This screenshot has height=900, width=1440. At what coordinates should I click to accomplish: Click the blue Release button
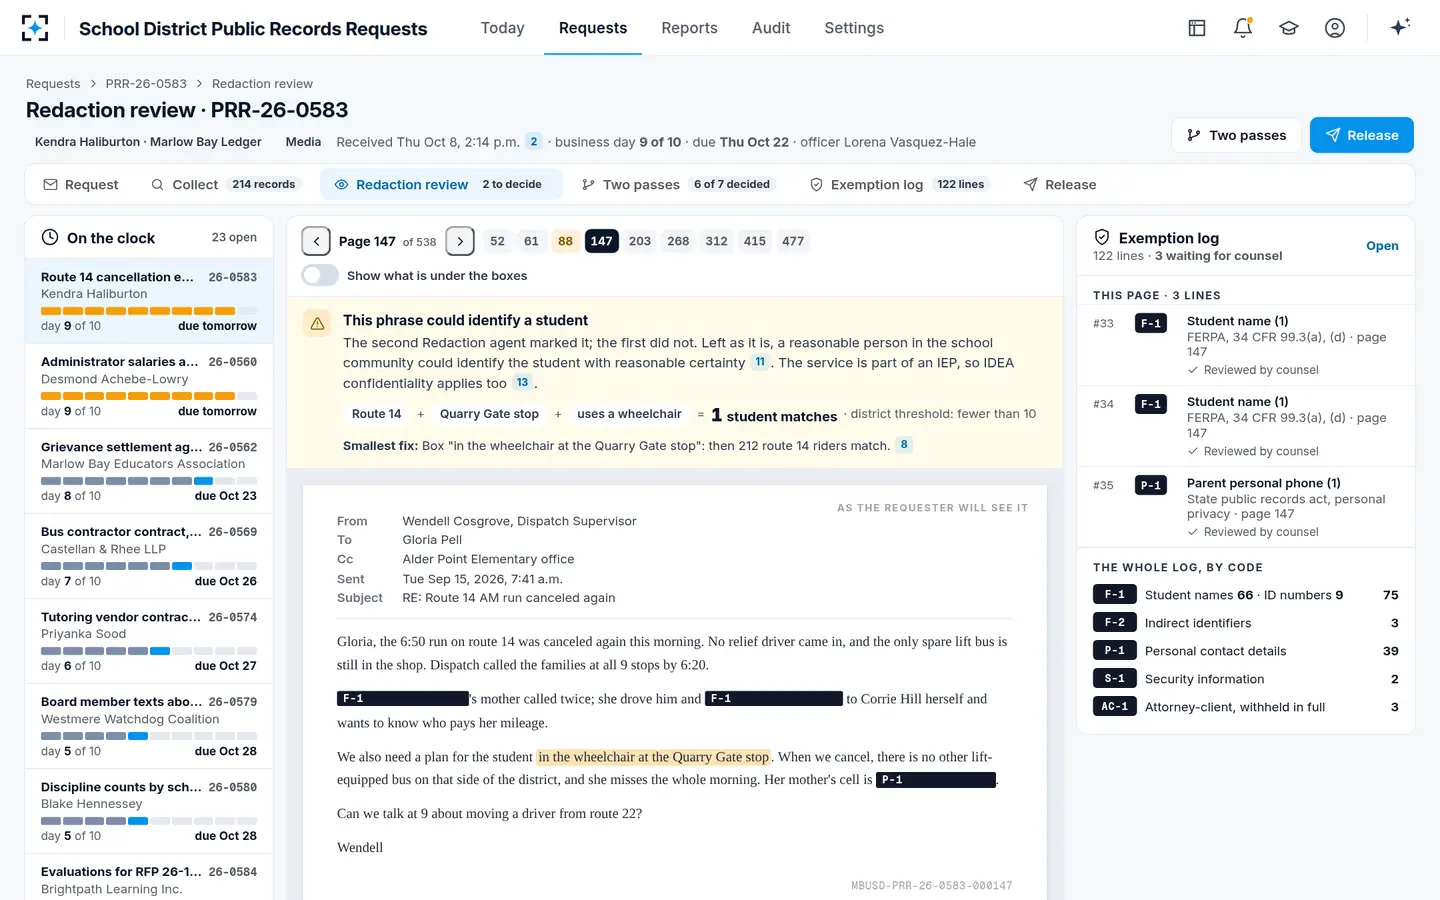[1362, 135]
